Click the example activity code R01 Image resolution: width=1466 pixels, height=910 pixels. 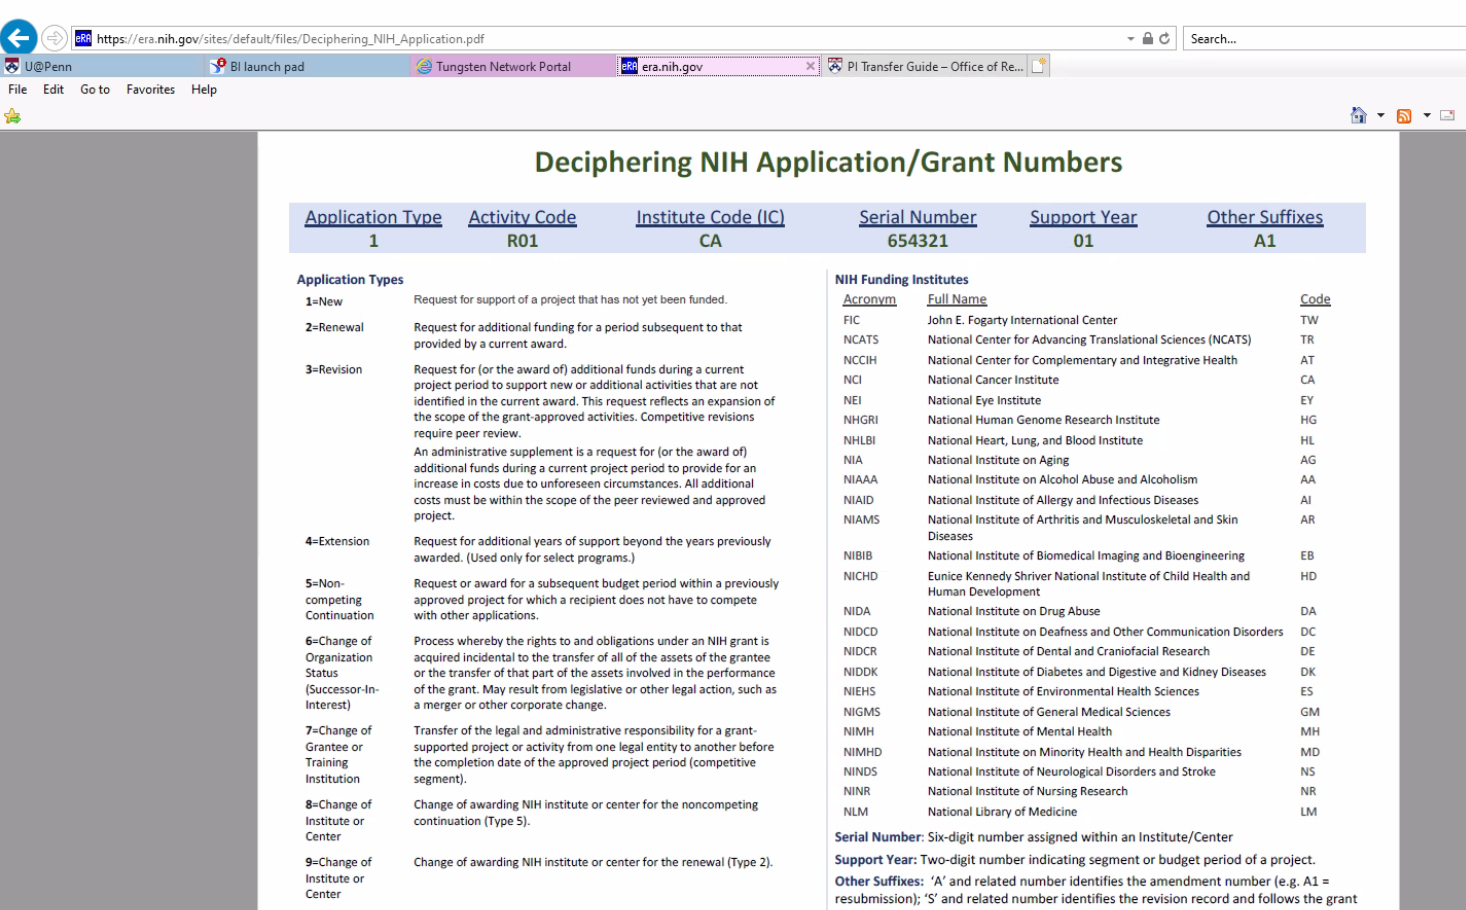[522, 241]
